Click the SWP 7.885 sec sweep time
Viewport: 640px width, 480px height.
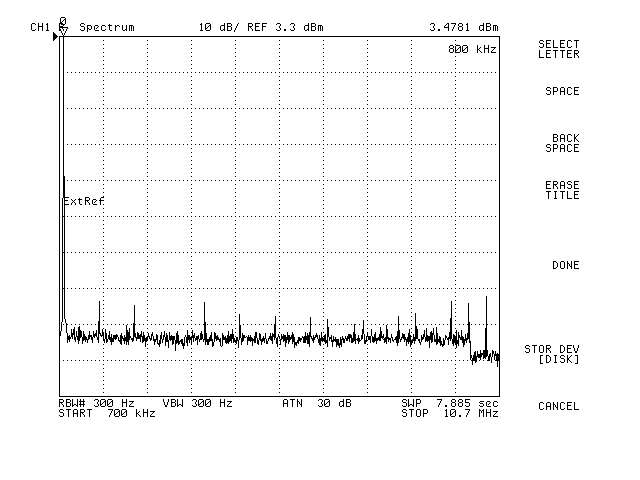click(449, 402)
